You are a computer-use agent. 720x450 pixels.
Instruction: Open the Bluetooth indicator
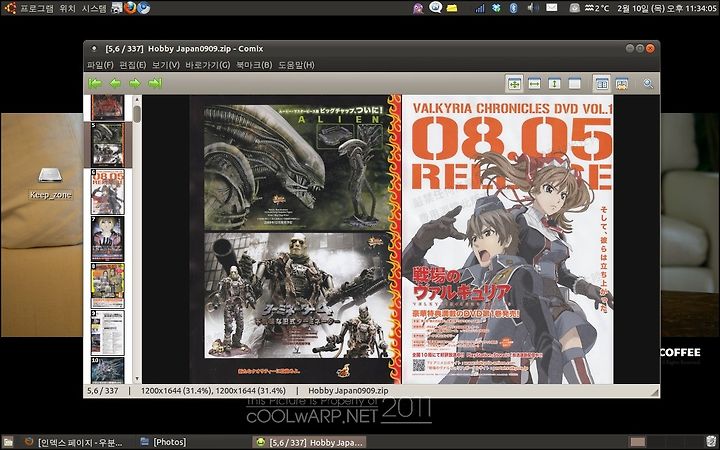point(513,8)
